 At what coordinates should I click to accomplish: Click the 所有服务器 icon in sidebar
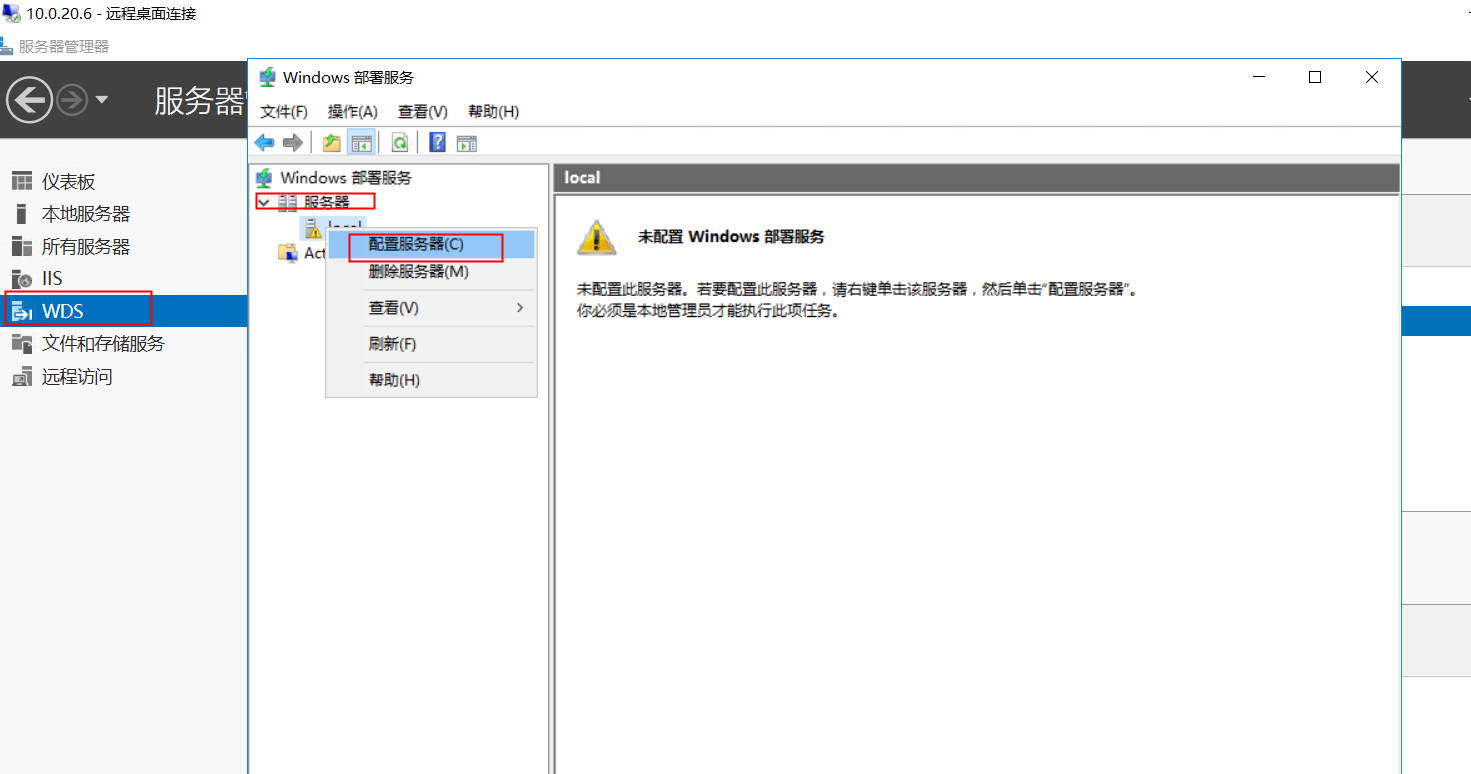(22, 246)
